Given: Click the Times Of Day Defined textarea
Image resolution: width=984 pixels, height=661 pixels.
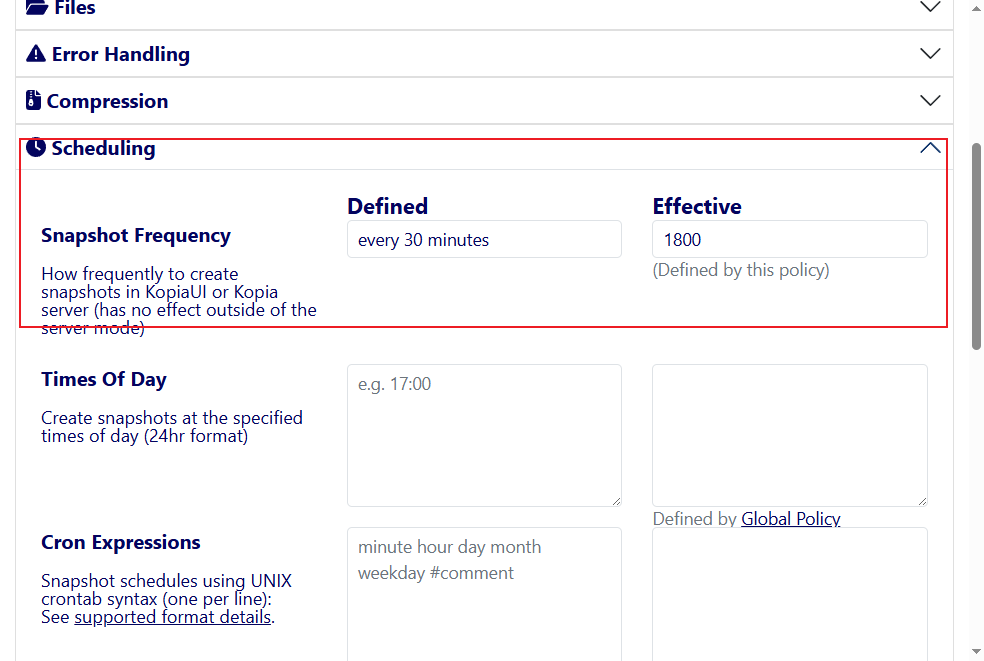Looking at the screenshot, I should pos(484,435).
